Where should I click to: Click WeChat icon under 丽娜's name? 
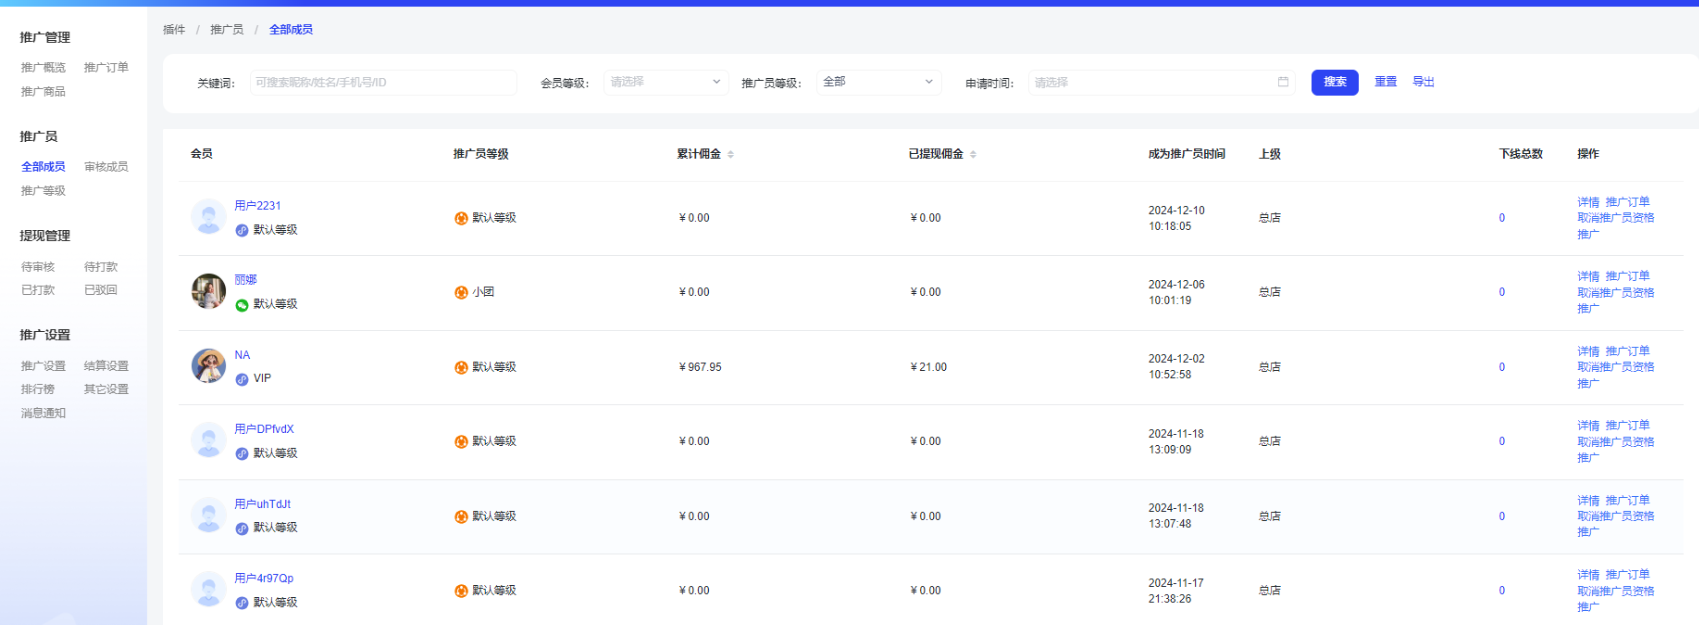point(242,305)
